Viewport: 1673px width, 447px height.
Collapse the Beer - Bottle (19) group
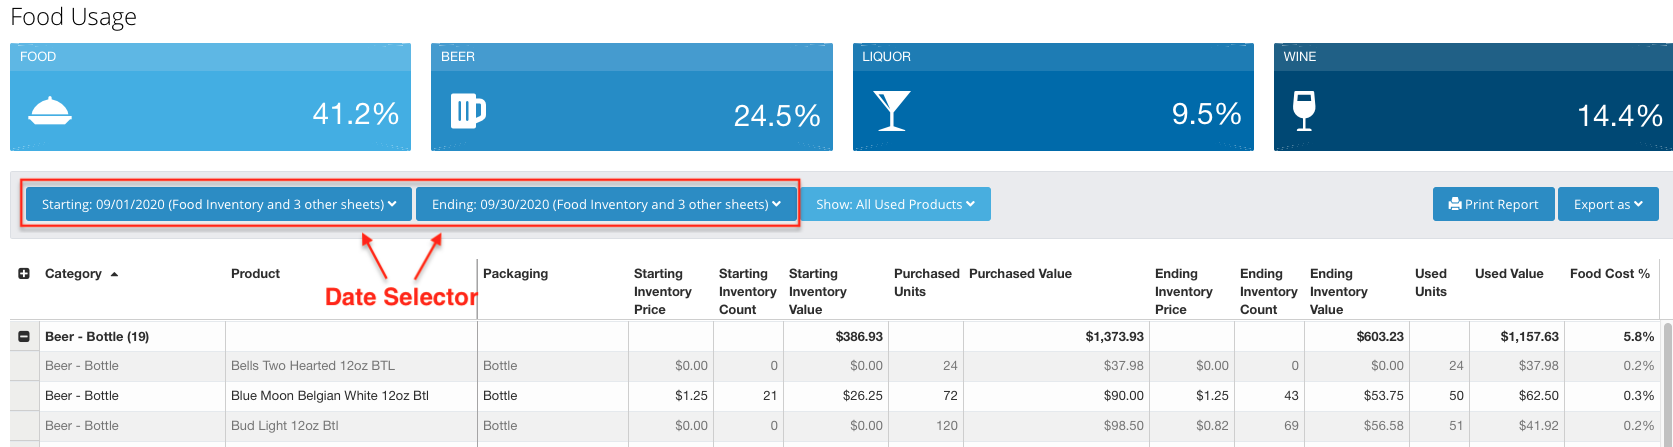point(24,336)
